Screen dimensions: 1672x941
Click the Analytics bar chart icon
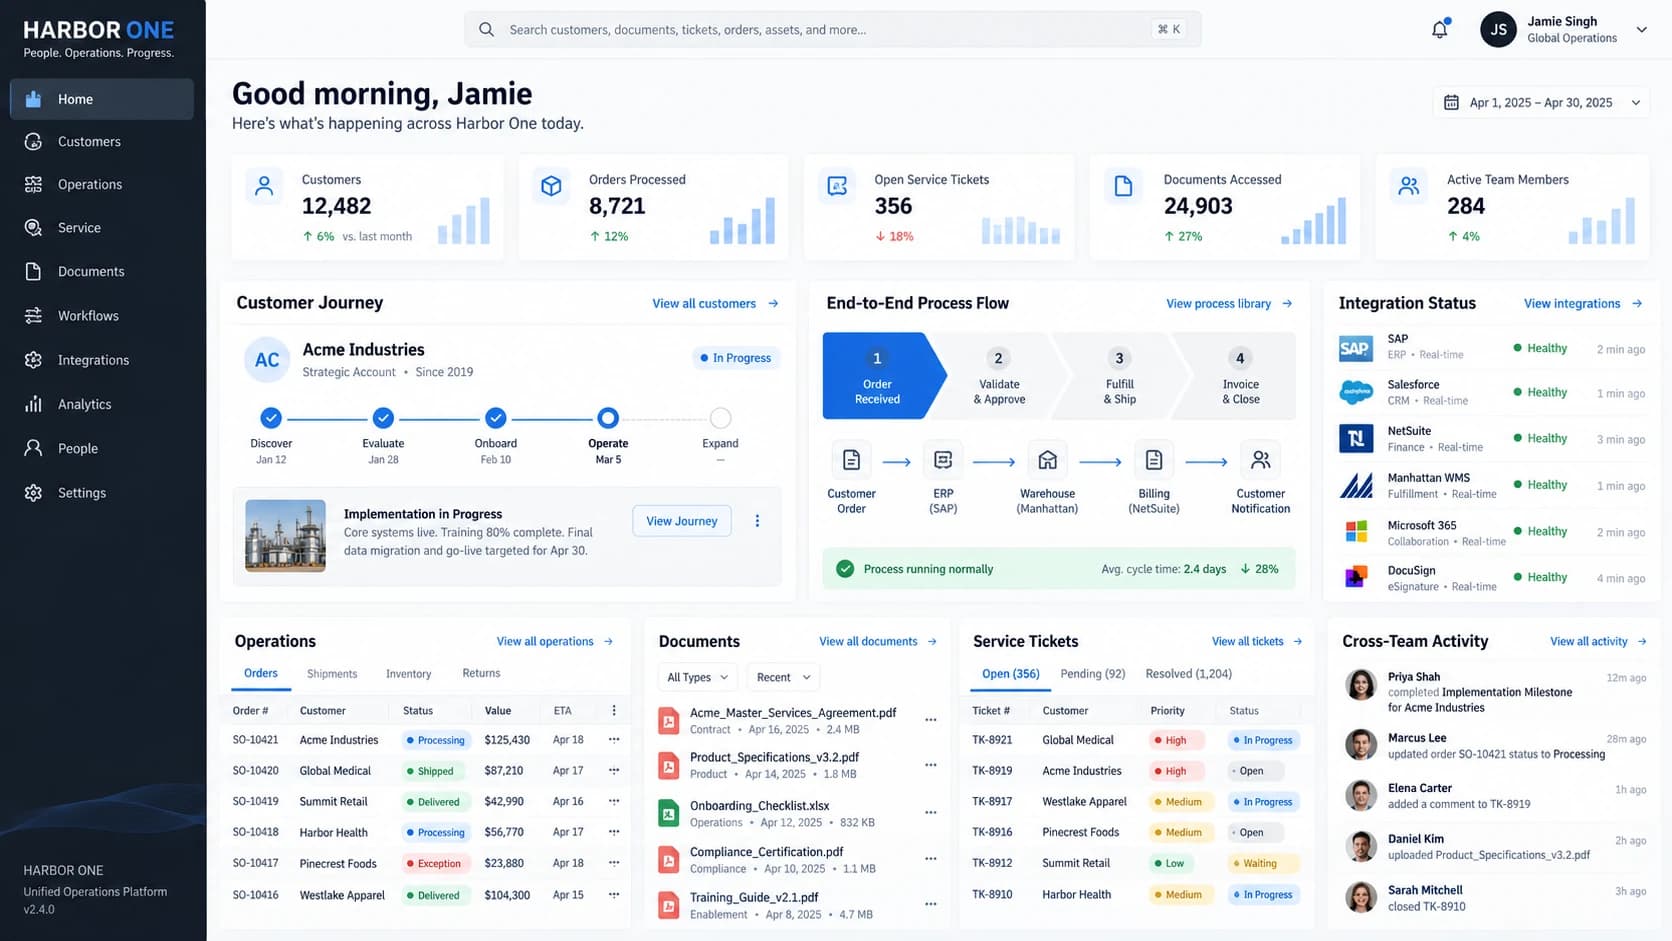coord(33,404)
